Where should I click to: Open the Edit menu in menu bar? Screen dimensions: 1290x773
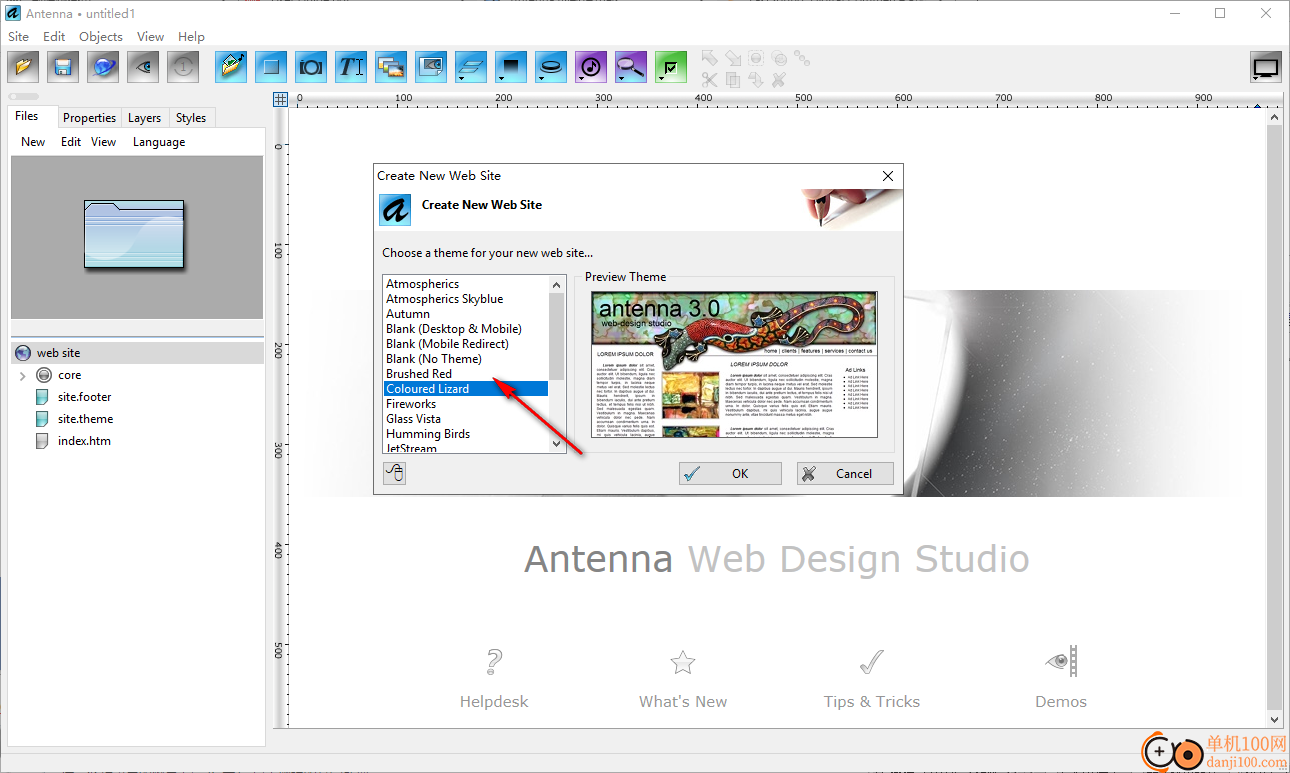coord(54,37)
